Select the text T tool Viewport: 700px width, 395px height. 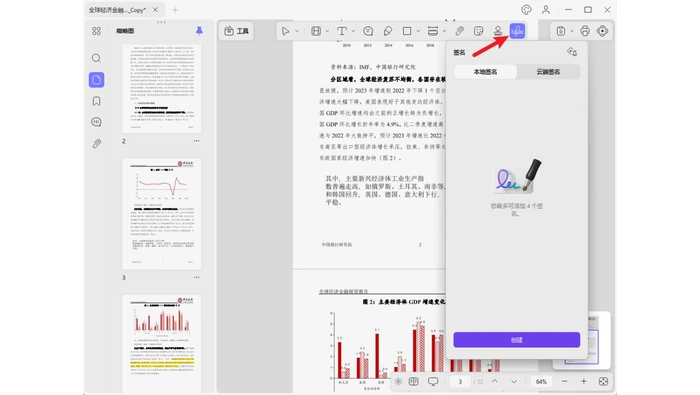[x=342, y=31]
